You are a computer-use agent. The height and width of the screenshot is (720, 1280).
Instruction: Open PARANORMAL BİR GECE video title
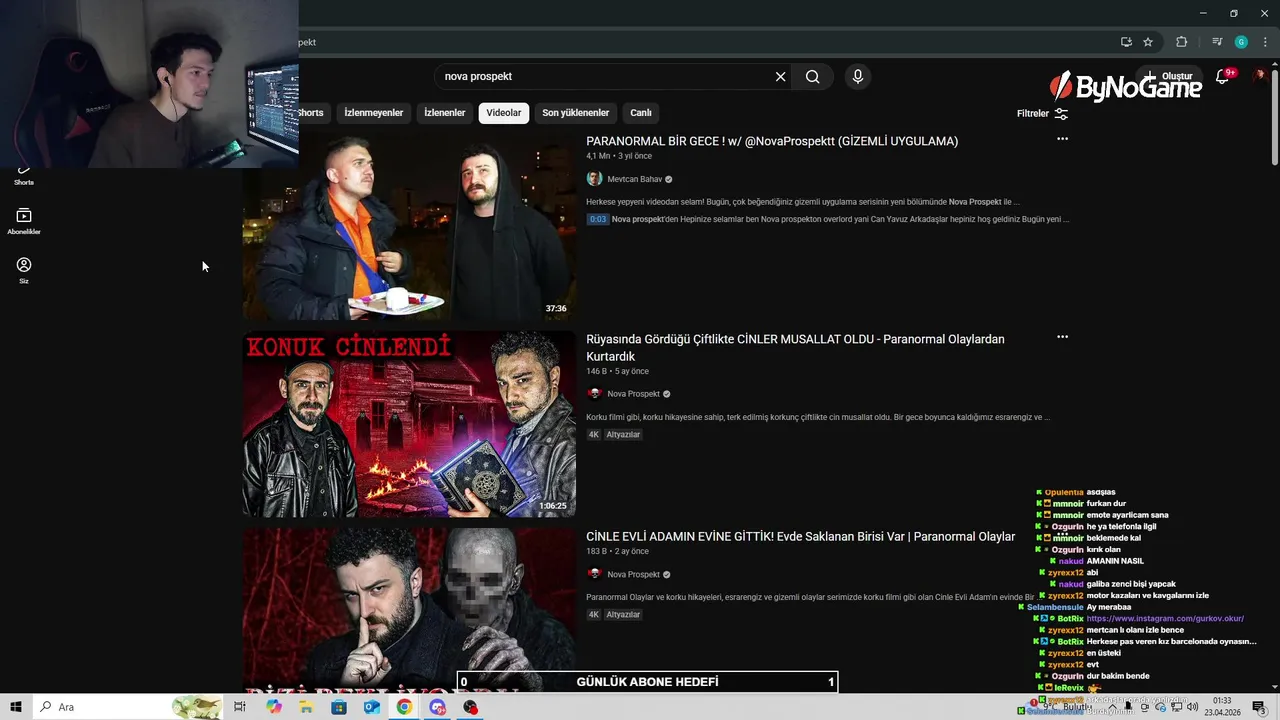coord(772,141)
